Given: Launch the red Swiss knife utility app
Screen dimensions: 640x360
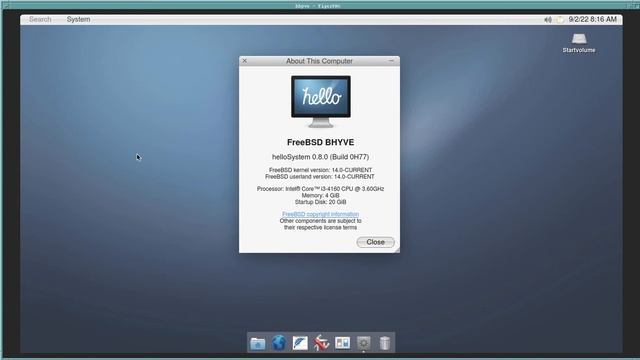Looking at the screenshot, I should click(321, 343).
